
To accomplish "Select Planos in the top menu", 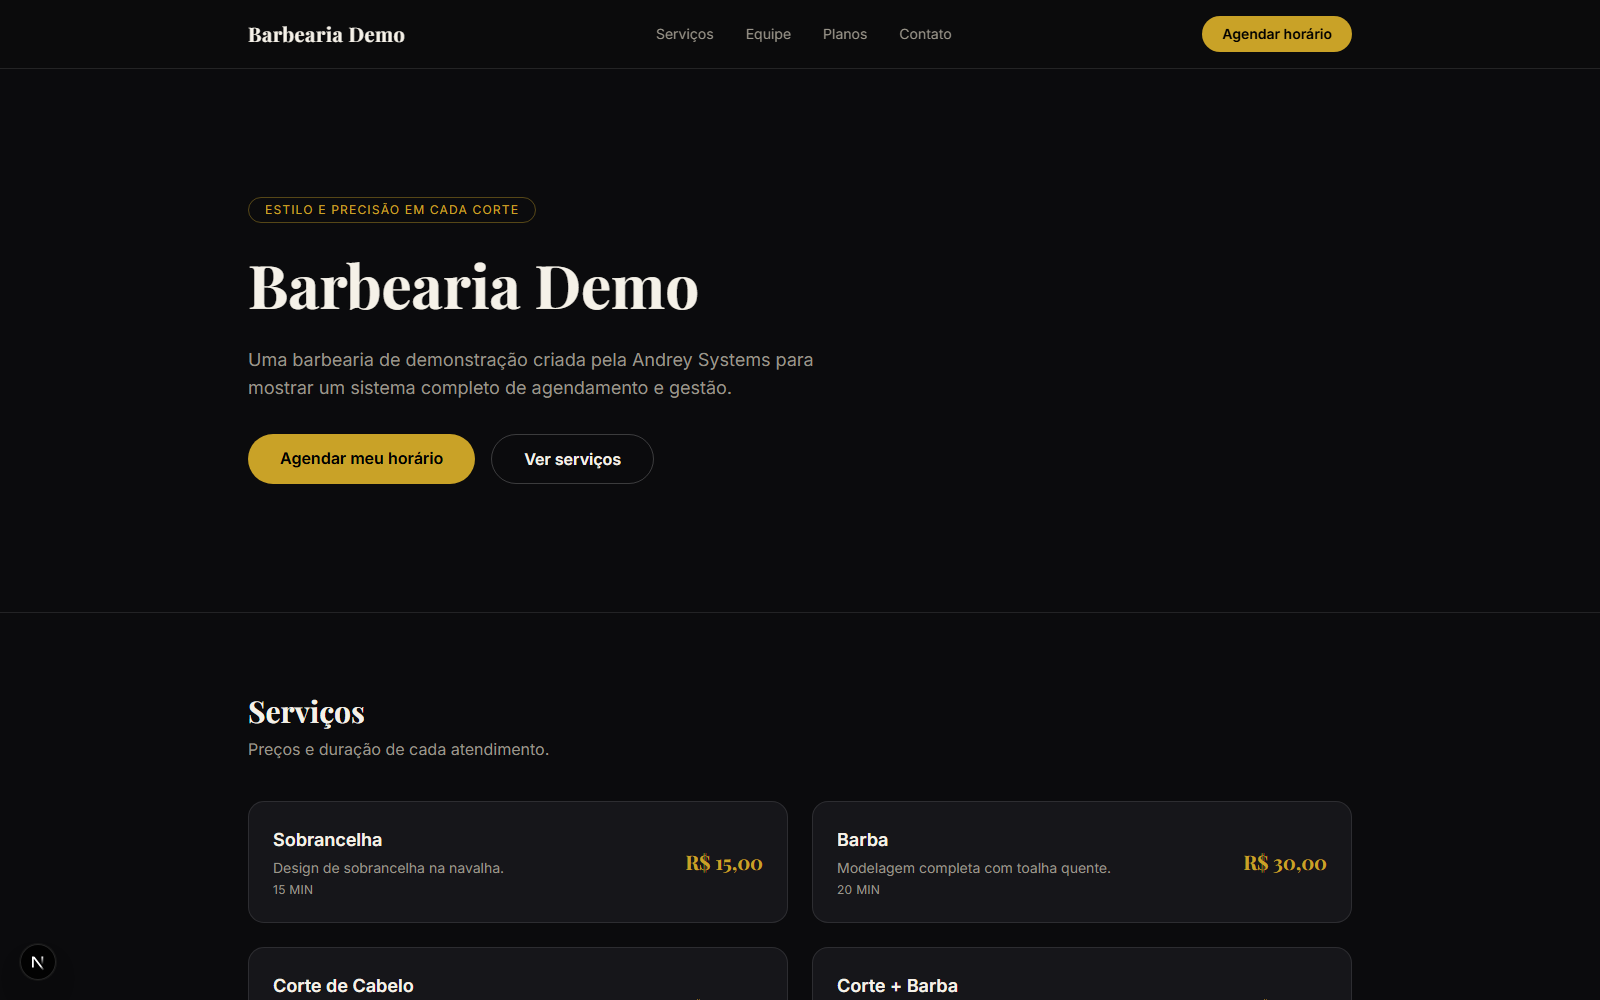I will [845, 34].
